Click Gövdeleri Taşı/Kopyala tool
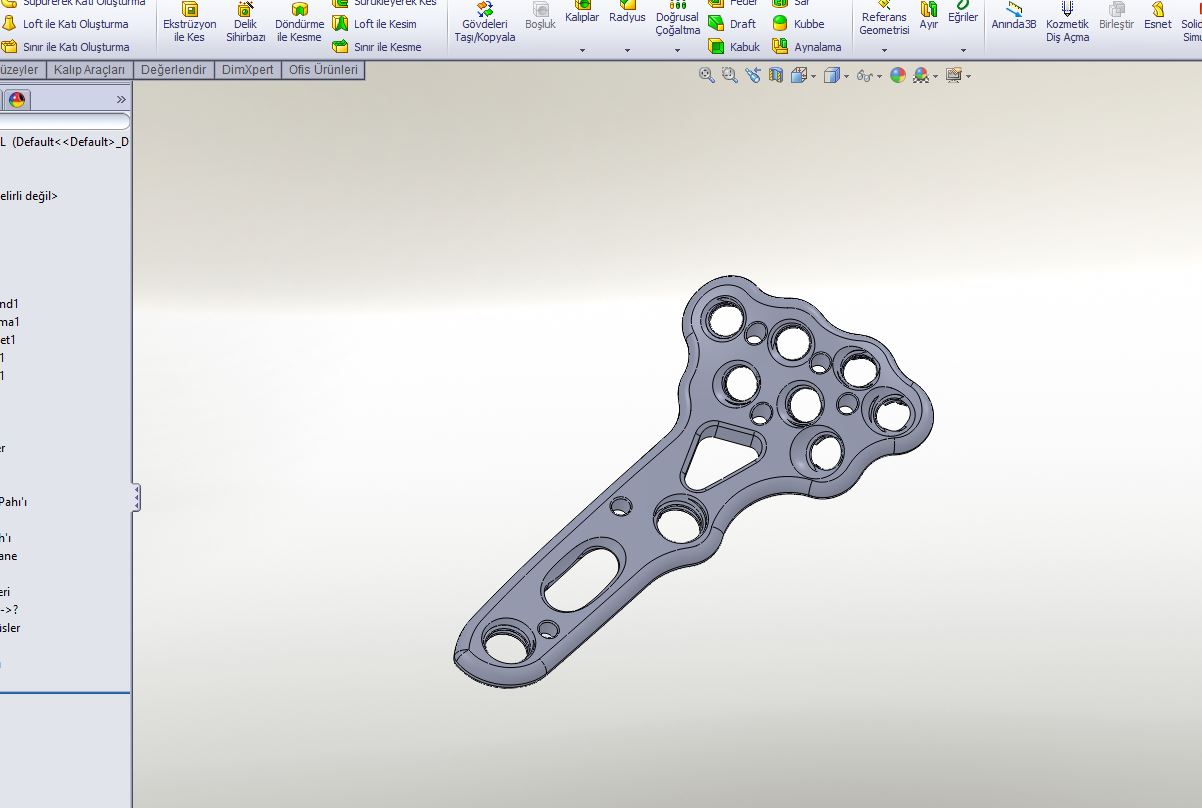Screen dimensions: 1202x808 [x=485, y=23]
